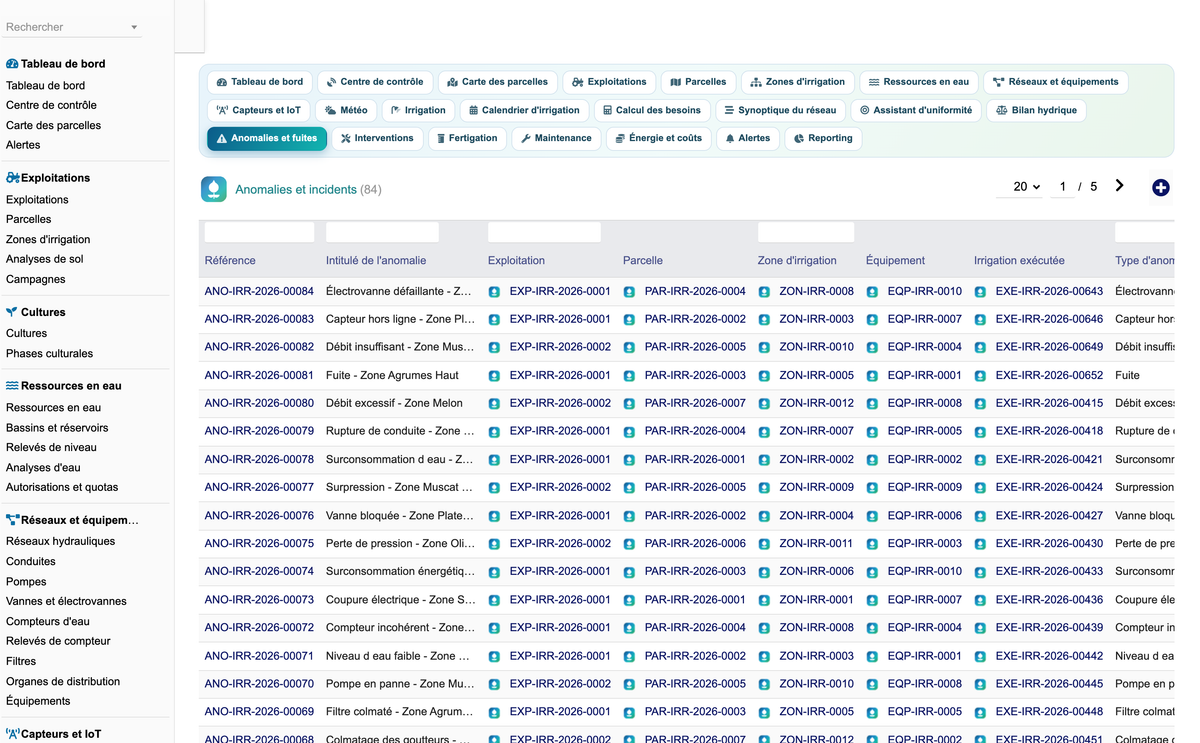Click the current page number field

tap(1062, 187)
